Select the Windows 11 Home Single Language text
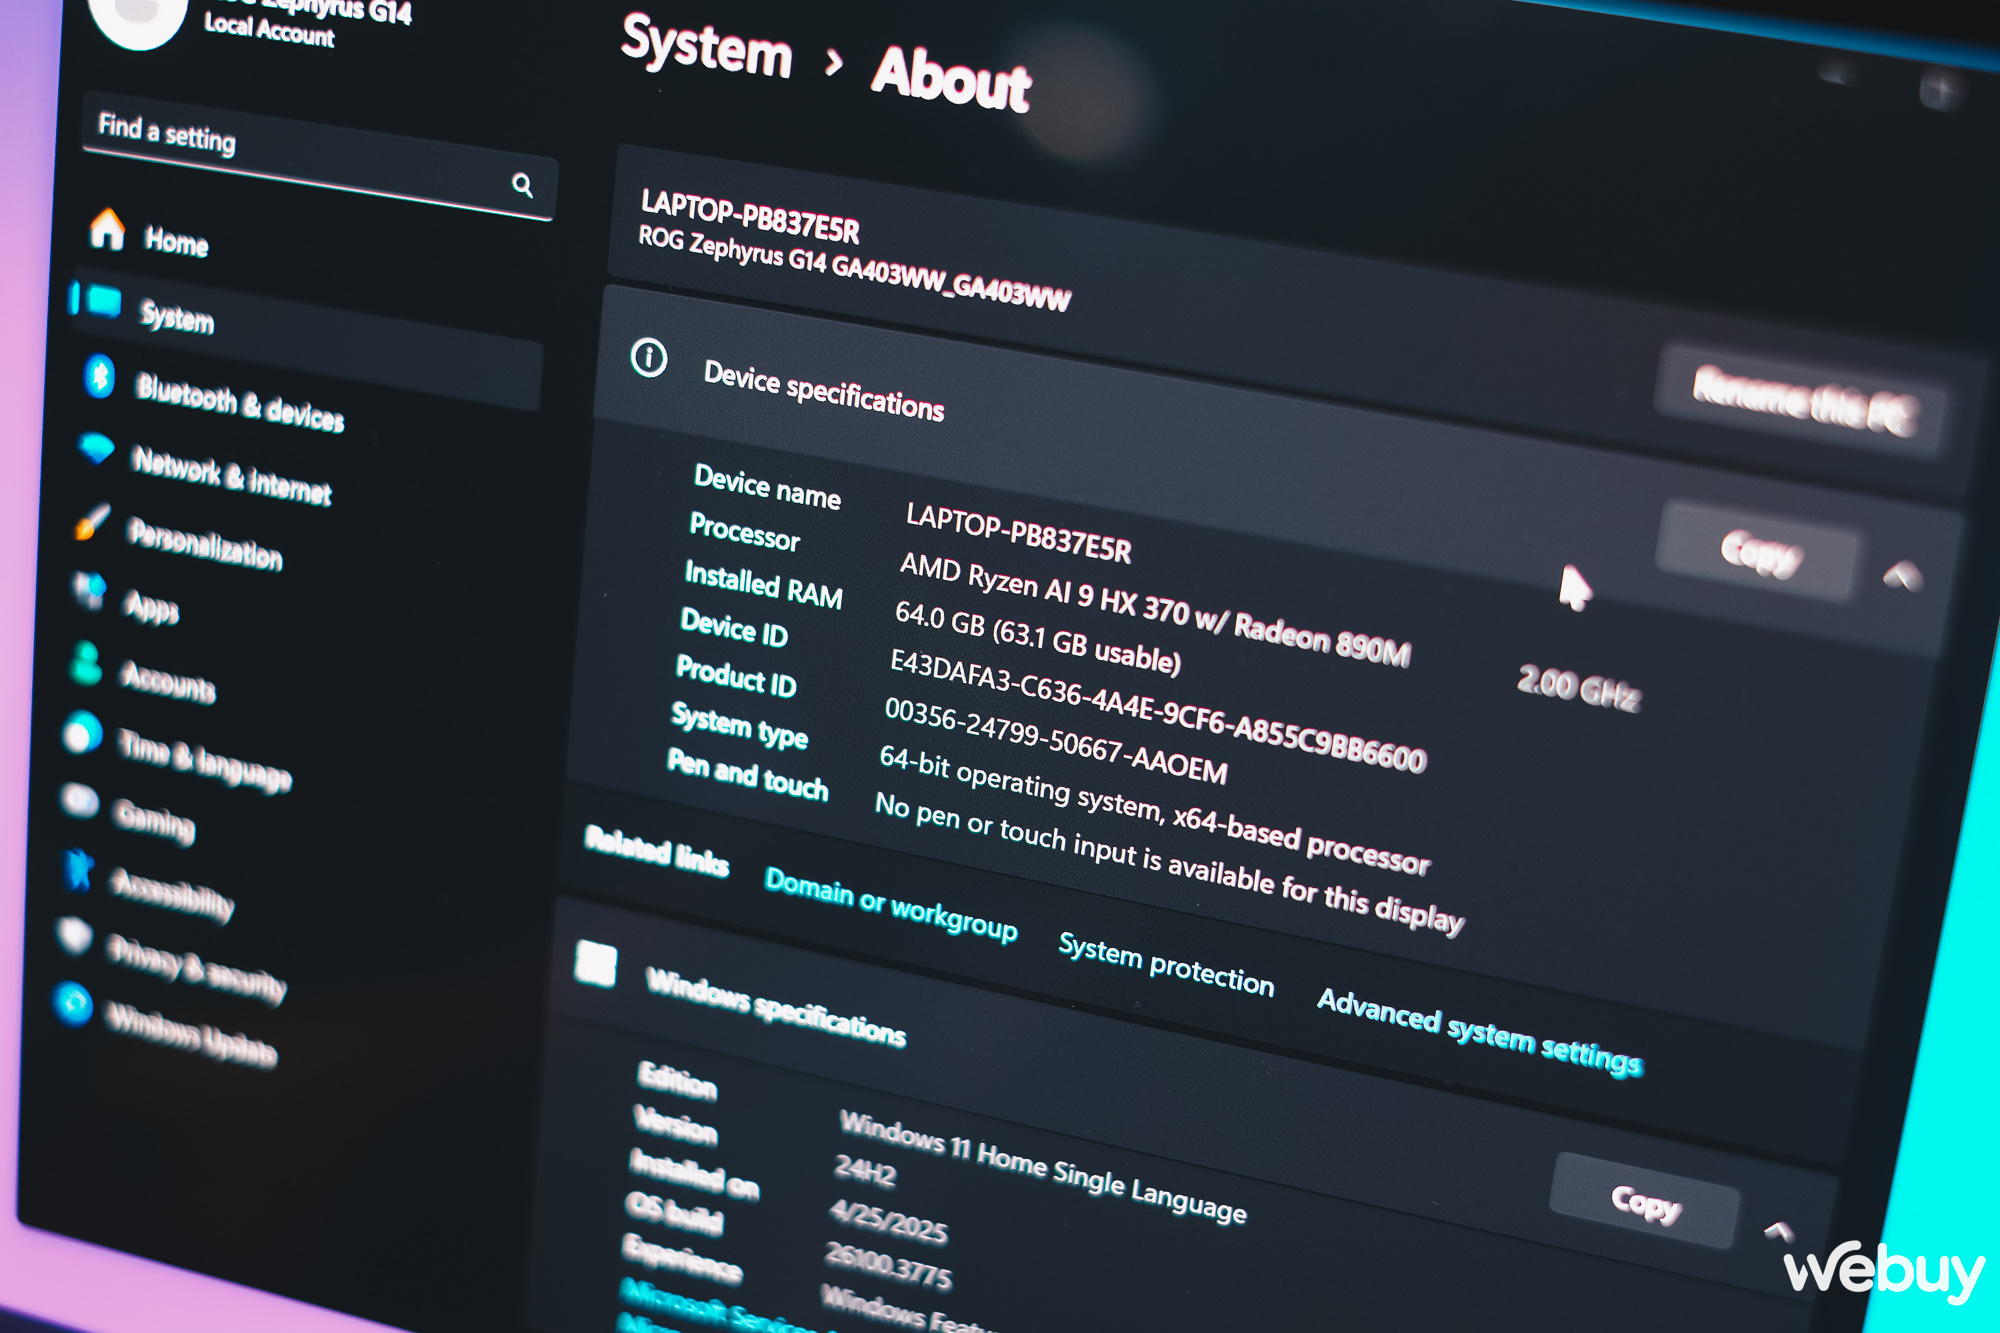This screenshot has width=2000, height=1333. click(x=1043, y=1168)
